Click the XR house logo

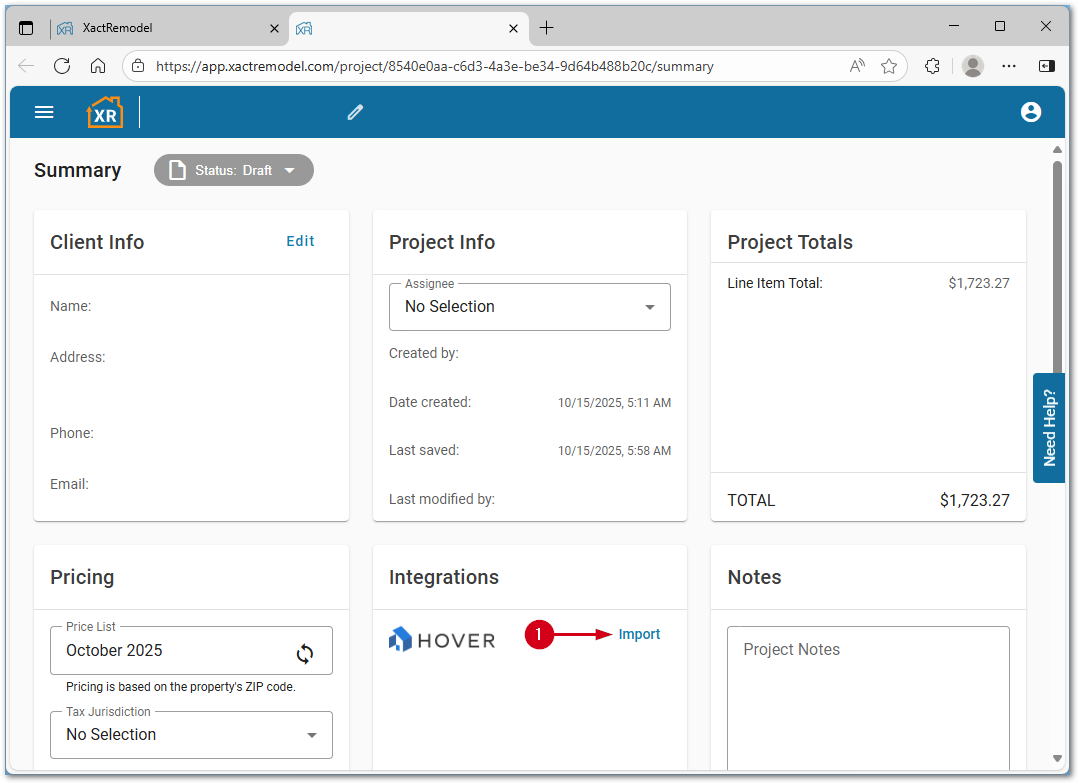(104, 112)
